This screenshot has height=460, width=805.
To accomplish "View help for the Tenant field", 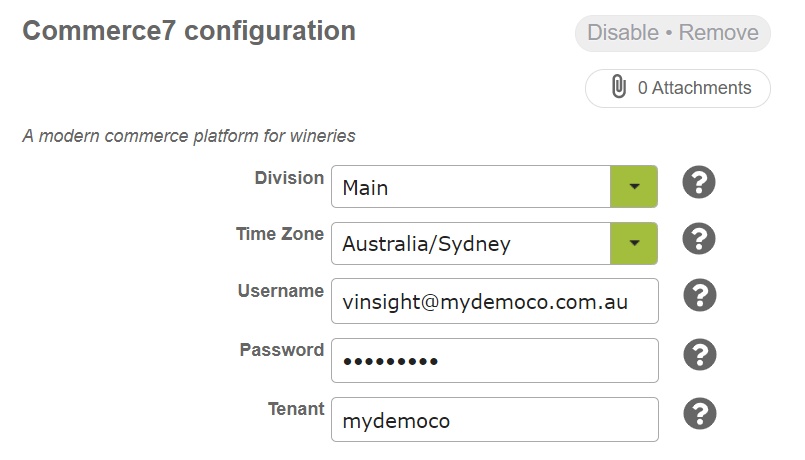I will click(700, 414).
